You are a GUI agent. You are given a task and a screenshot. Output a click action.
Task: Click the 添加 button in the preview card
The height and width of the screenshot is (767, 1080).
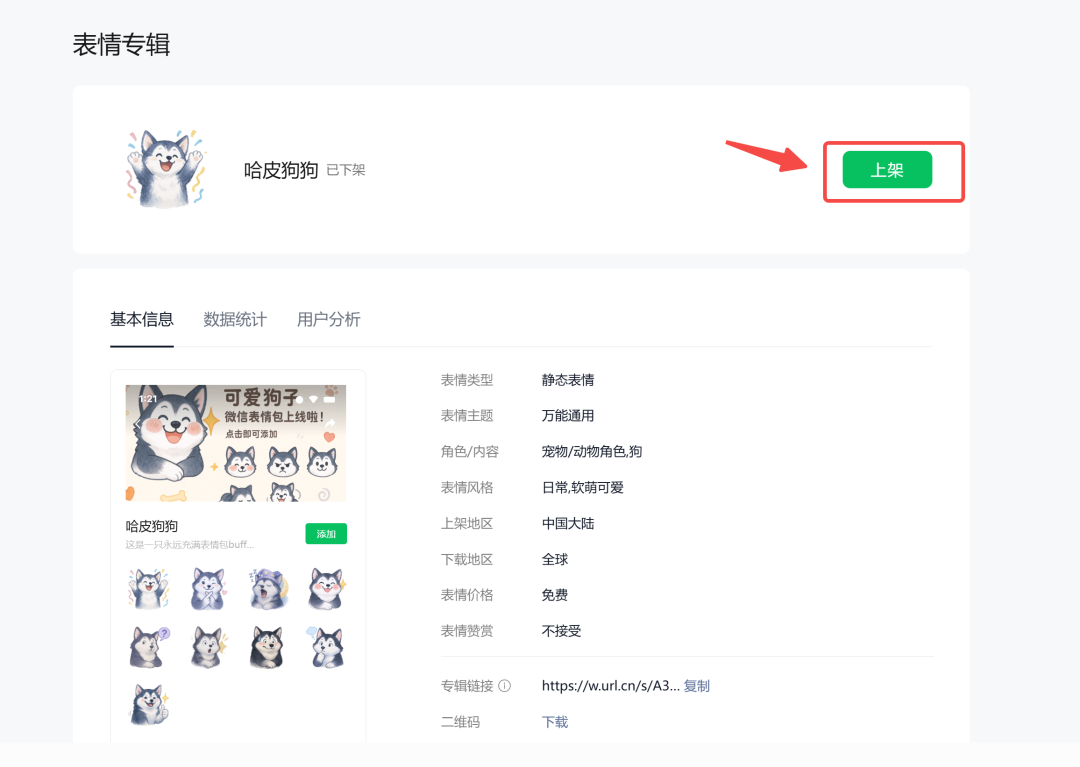(x=326, y=534)
